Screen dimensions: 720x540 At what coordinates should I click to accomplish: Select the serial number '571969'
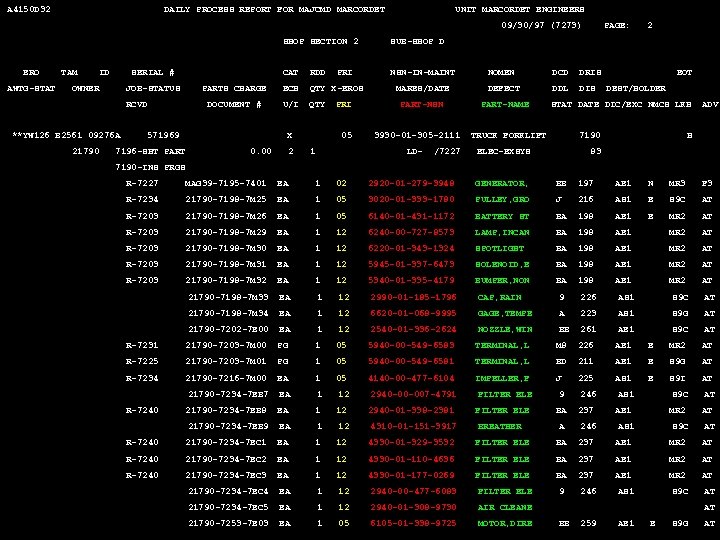pyautogui.click(x=163, y=135)
